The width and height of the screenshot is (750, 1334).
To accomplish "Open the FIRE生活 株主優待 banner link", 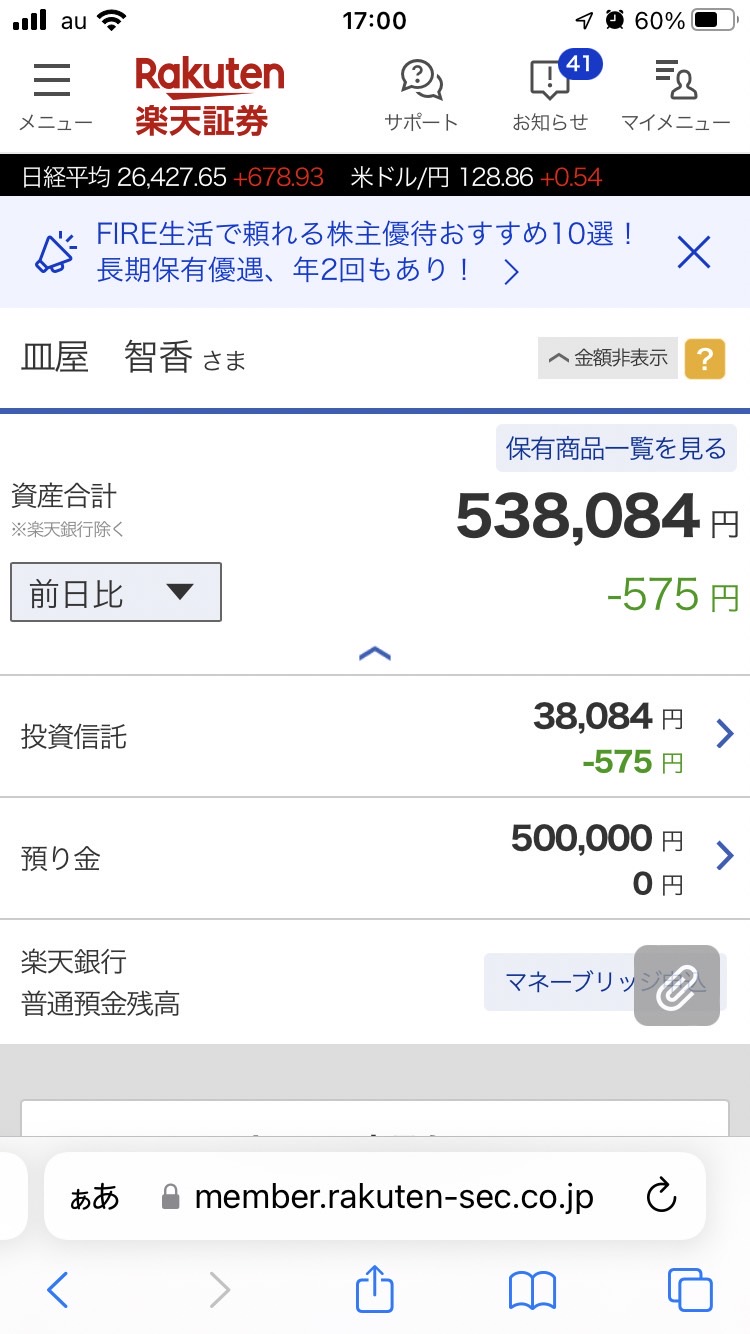I will [366, 252].
